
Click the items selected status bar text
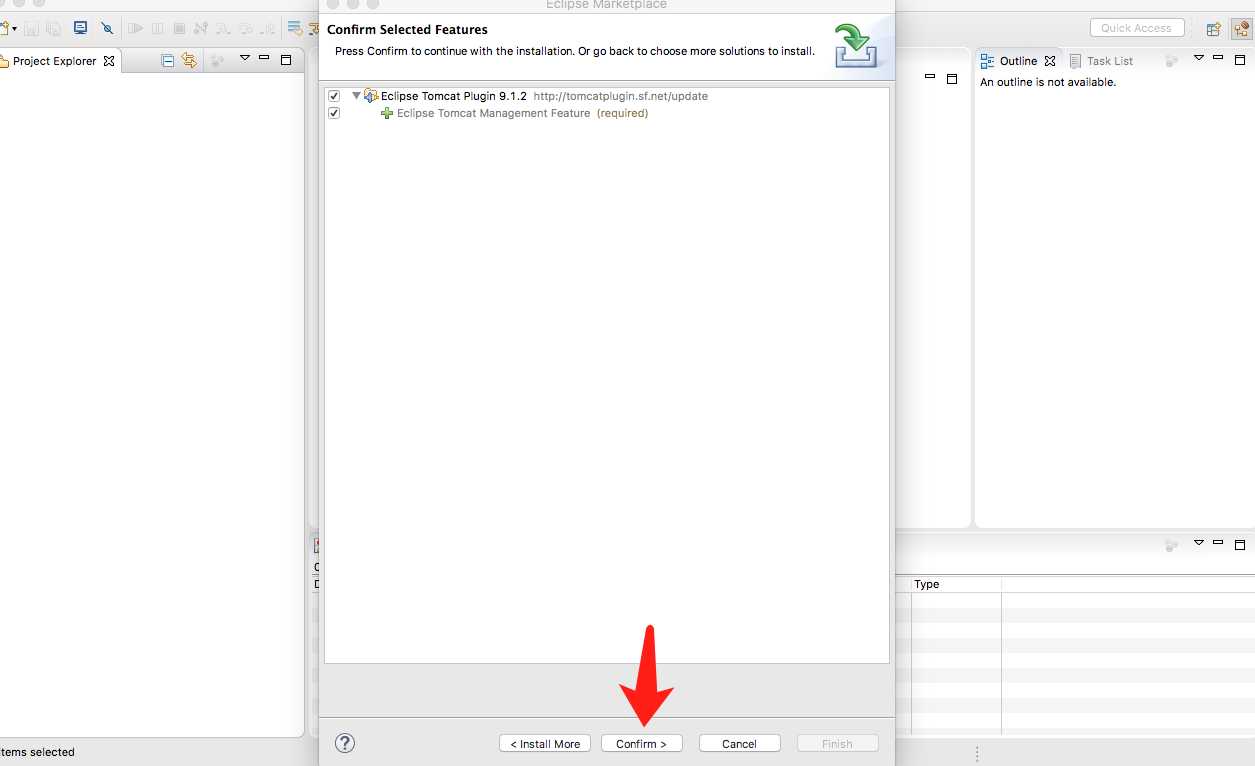pyautogui.click(x=38, y=752)
